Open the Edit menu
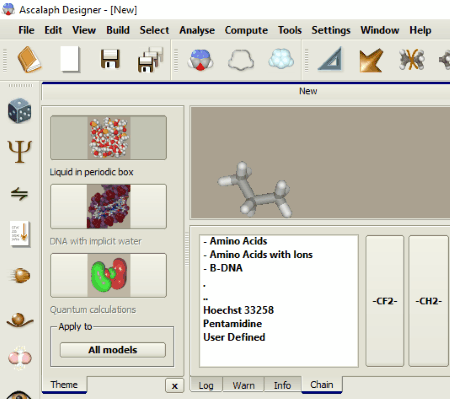Image resolution: width=450 pixels, height=399 pixels. (x=53, y=30)
